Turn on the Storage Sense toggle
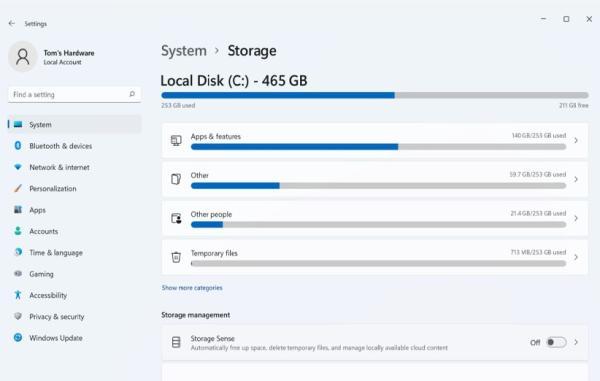The width and height of the screenshot is (600, 381). point(556,342)
